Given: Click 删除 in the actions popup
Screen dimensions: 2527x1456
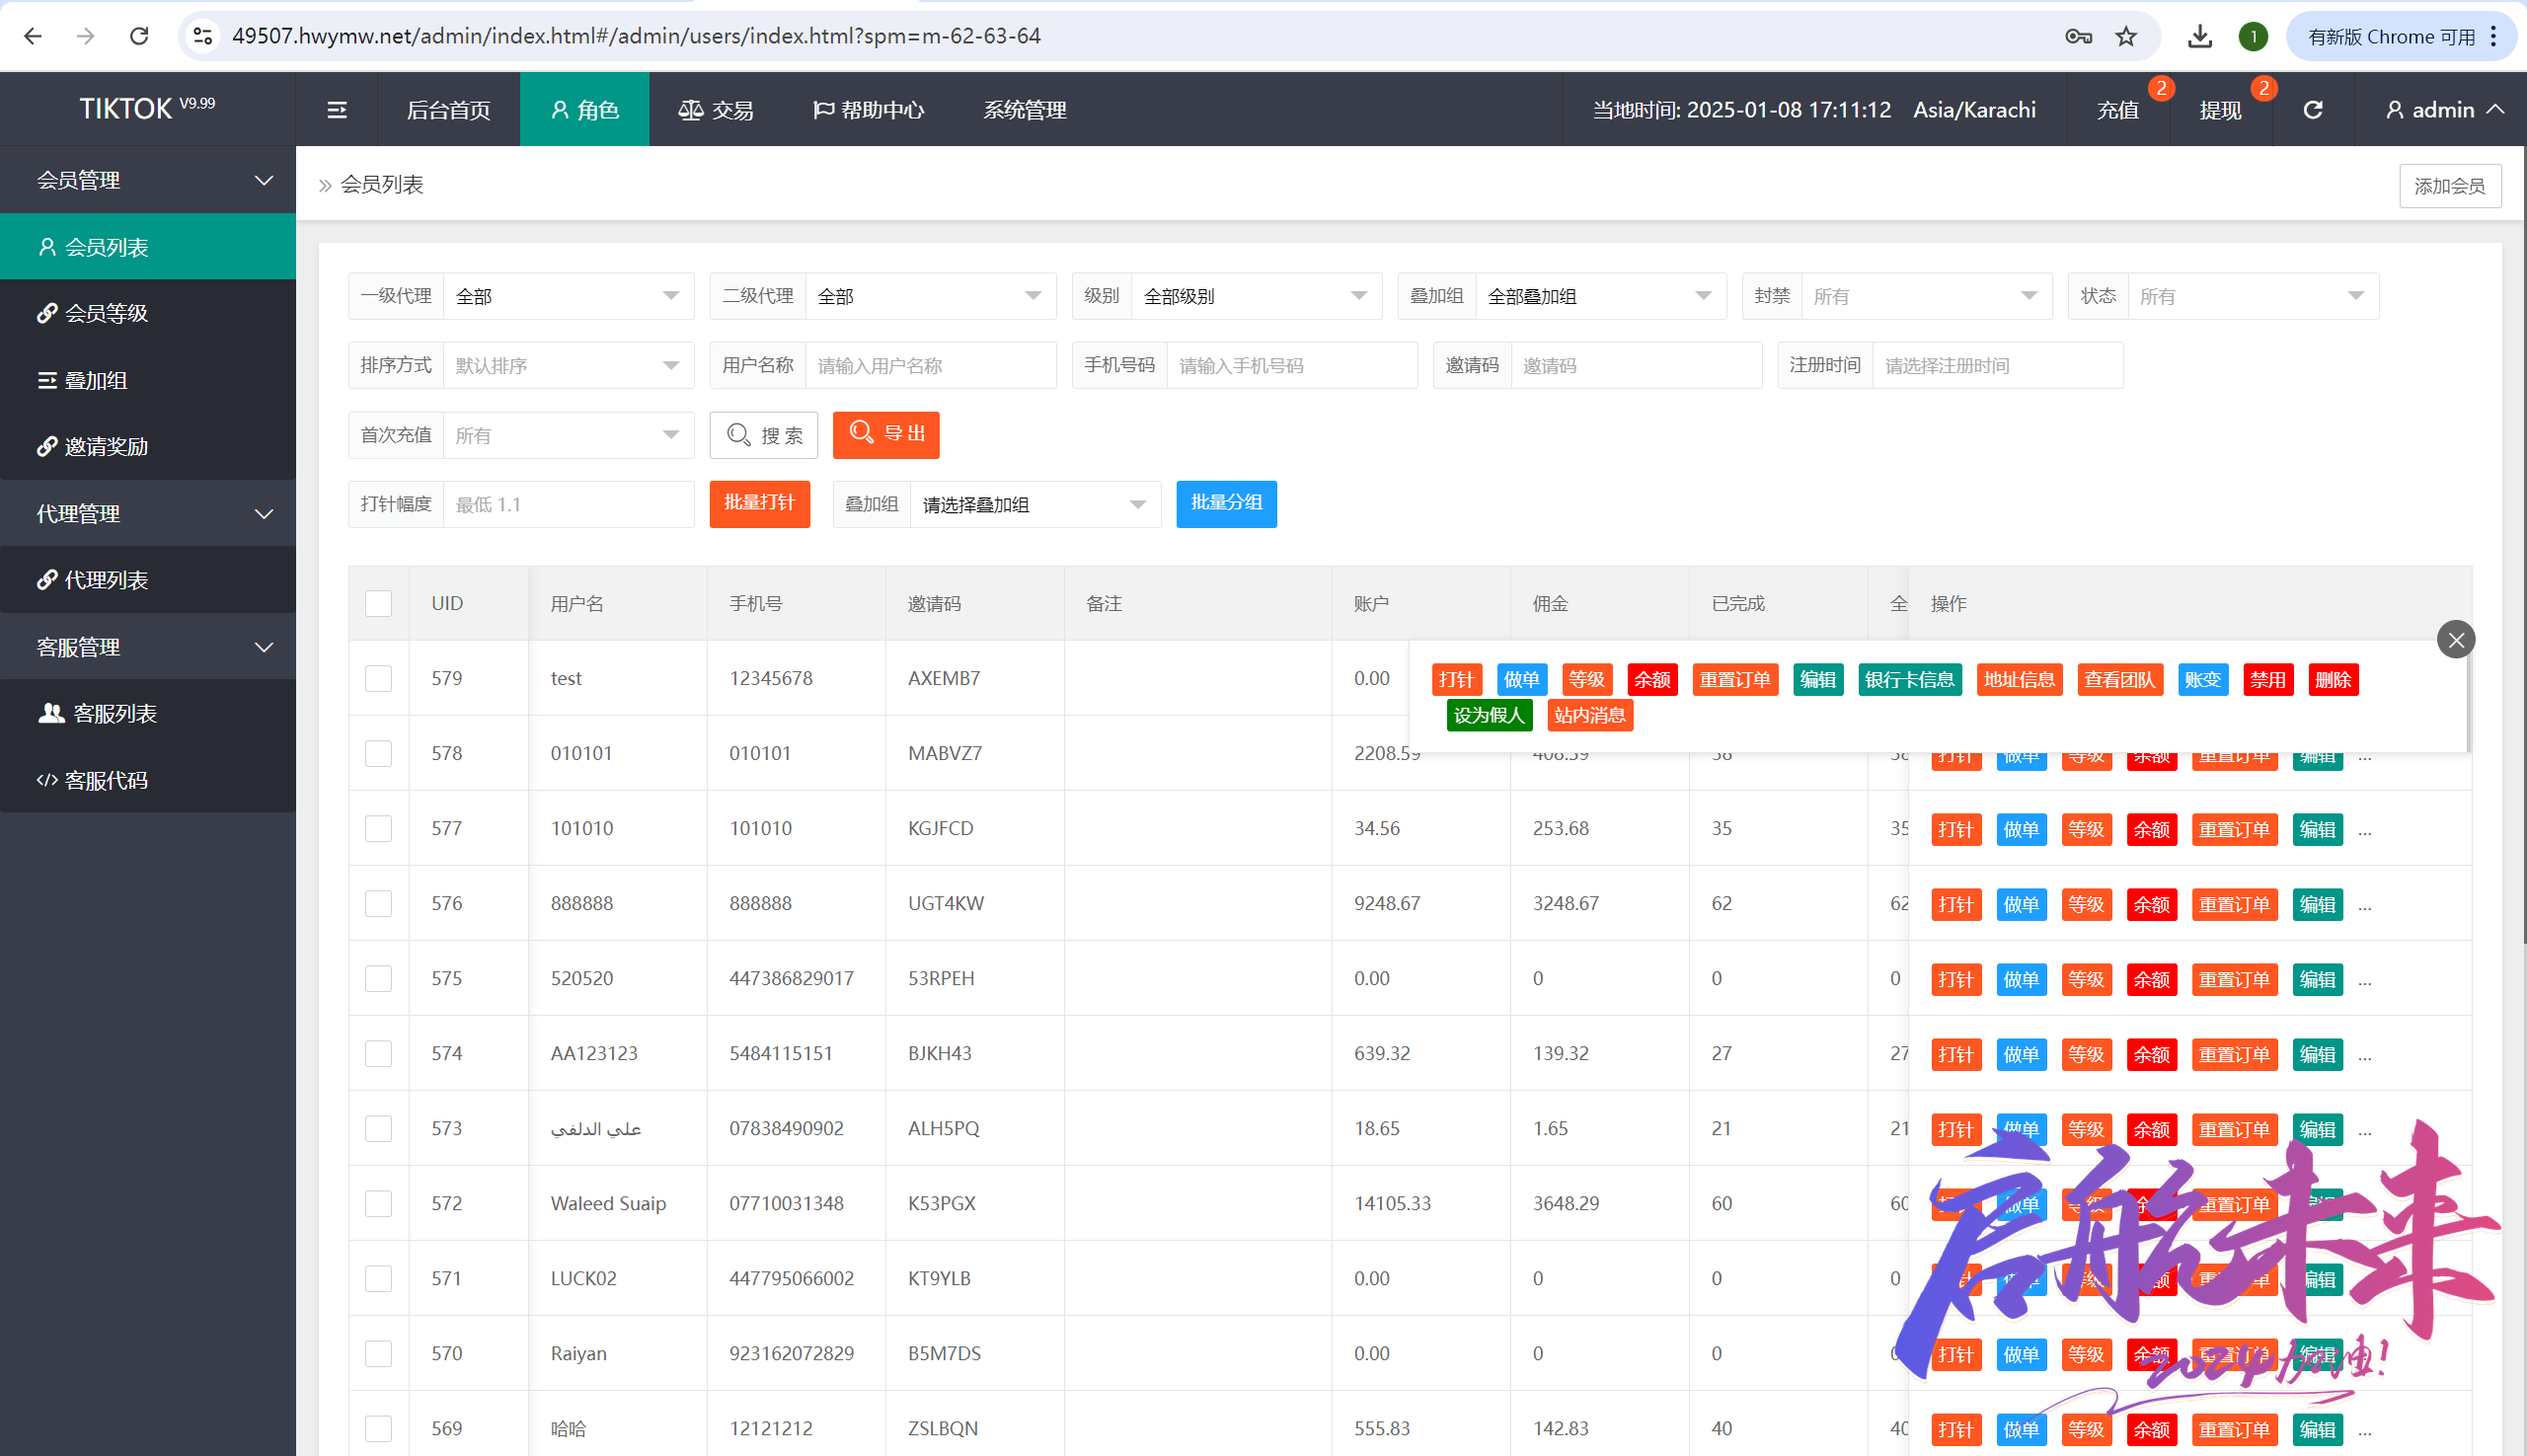Looking at the screenshot, I should pos(2333,680).
